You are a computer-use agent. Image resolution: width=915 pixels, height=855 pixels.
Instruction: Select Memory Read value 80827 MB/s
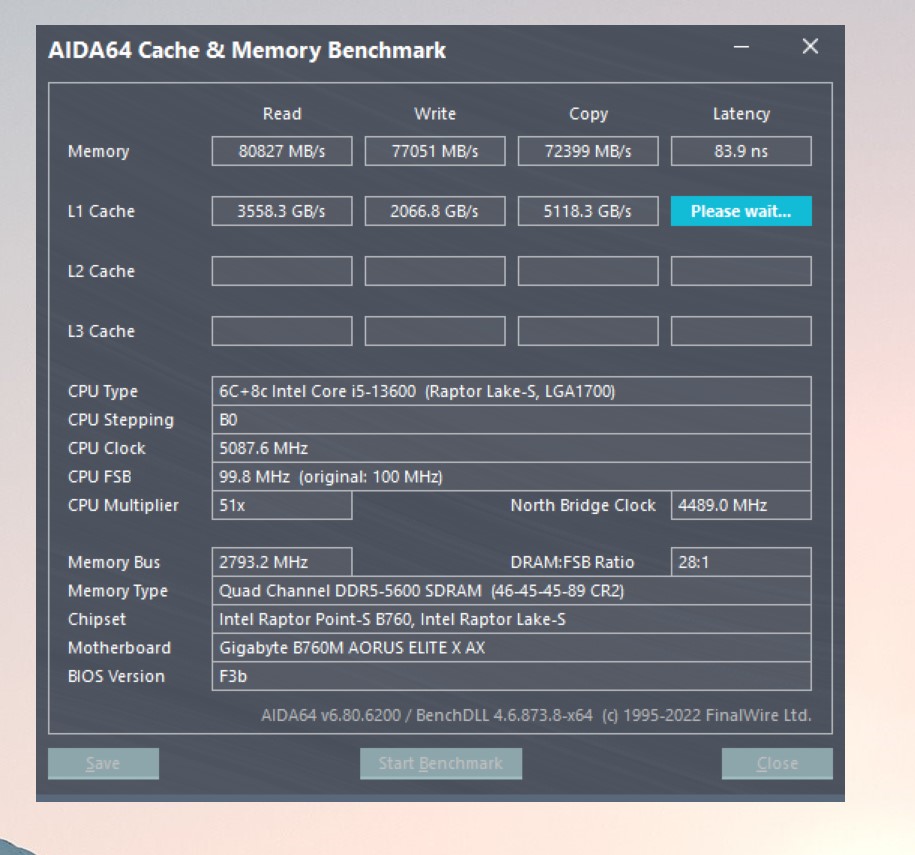282,151
